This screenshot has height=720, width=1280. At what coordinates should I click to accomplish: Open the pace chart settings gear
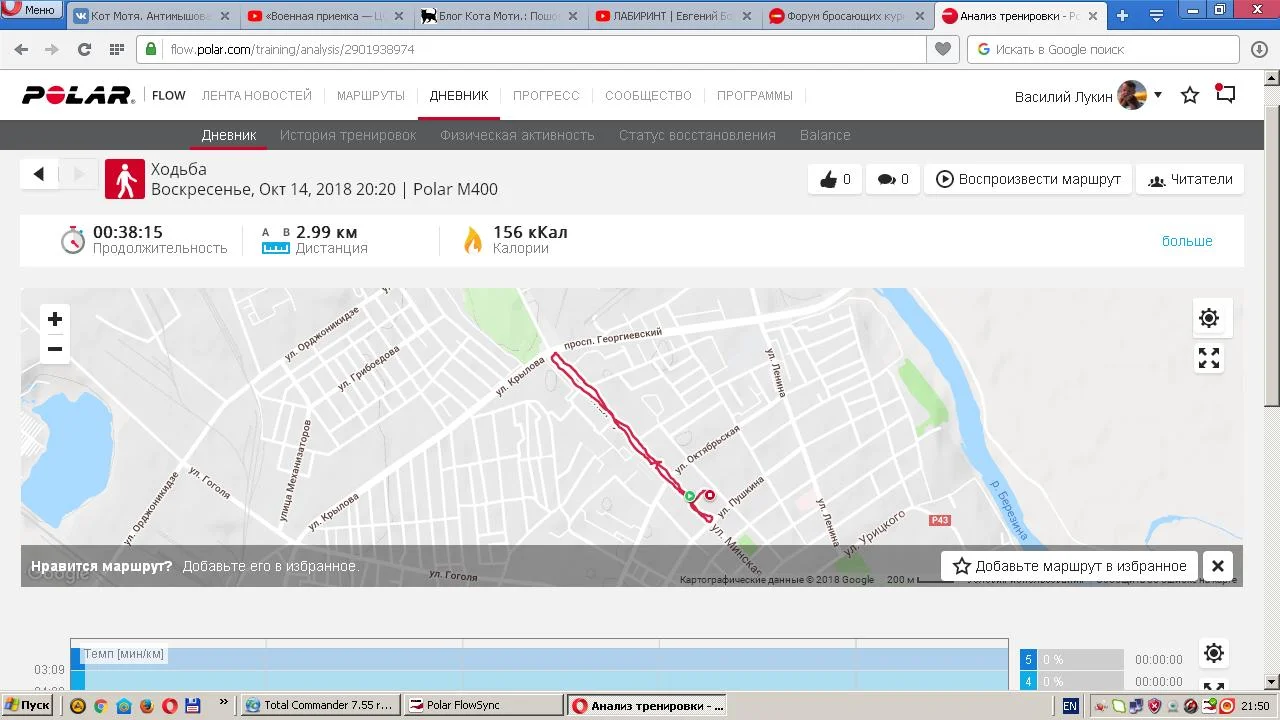coord(1214,653)
